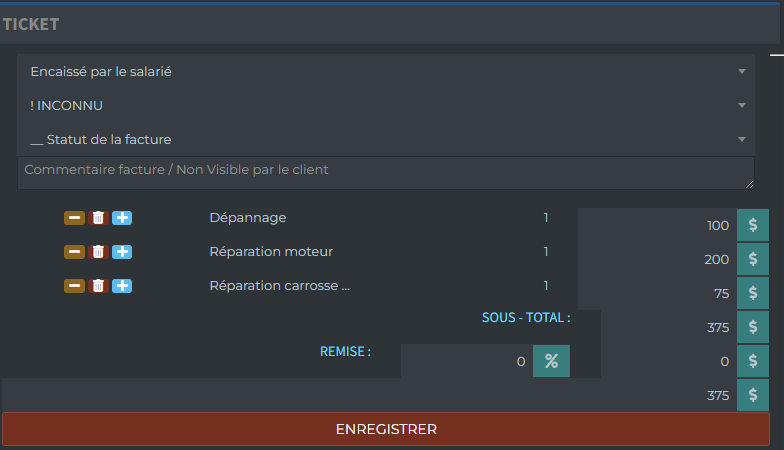Click the percent button next to REMISE
Screen dimensions: 784x450
tap(551, 361)
